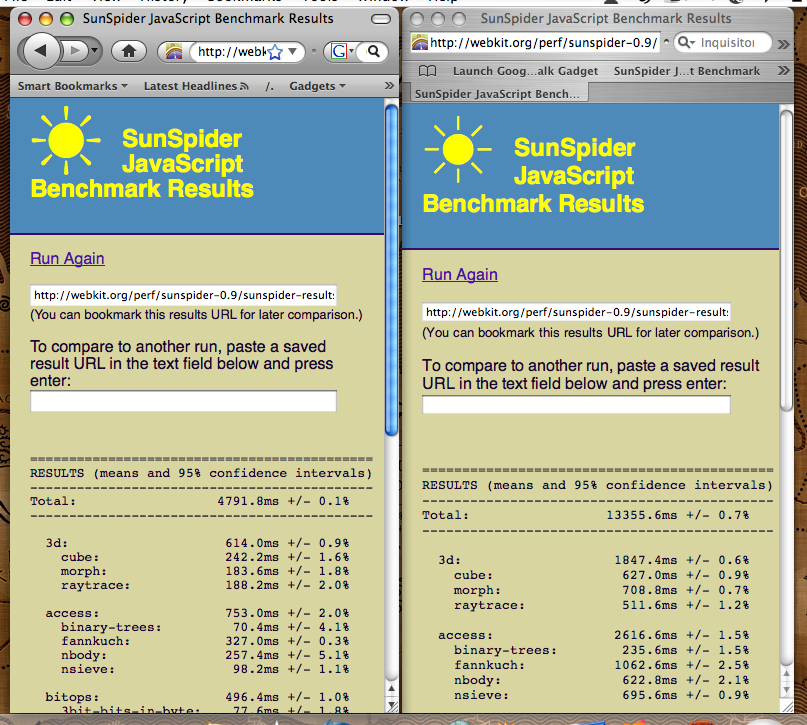
Task: Click the '3d: 614.0ms' row in the left window
Action: coord(197,543)
